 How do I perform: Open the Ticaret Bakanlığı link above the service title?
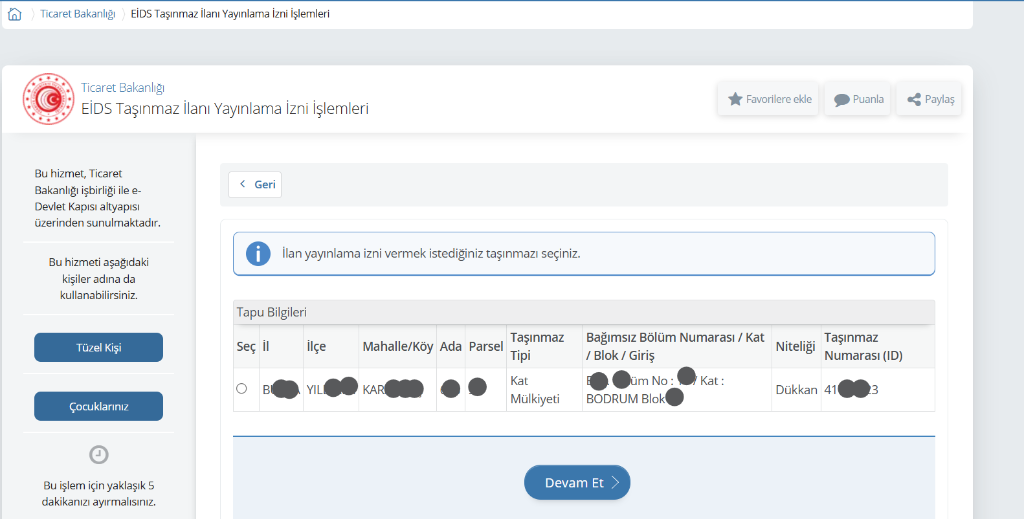(x=123, y=87)
